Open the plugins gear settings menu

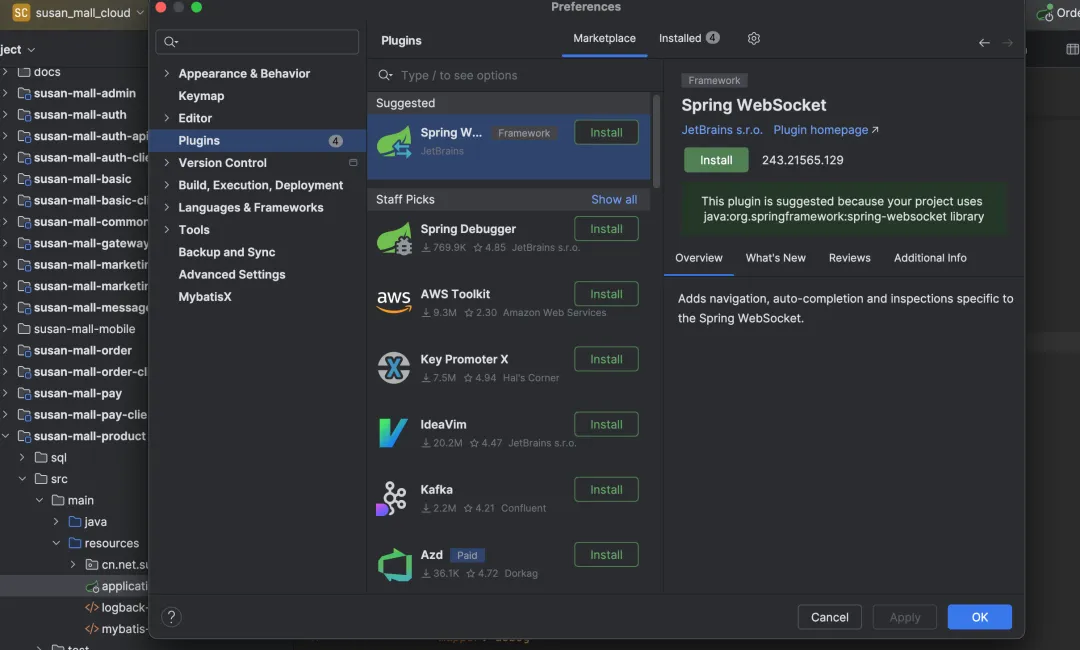[x=754, y=39]
